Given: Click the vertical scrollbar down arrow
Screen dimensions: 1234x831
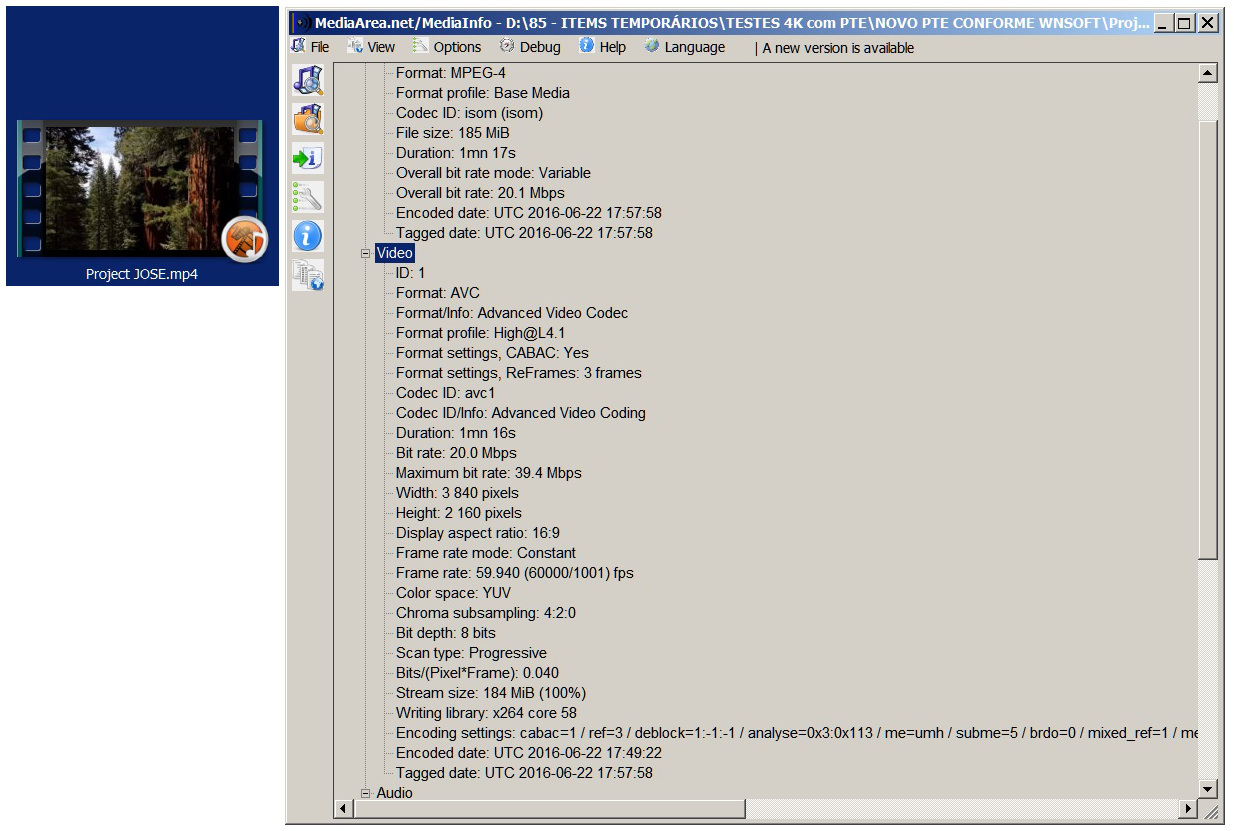Looking at the screenshot, I should click(x=1207, y=789).
